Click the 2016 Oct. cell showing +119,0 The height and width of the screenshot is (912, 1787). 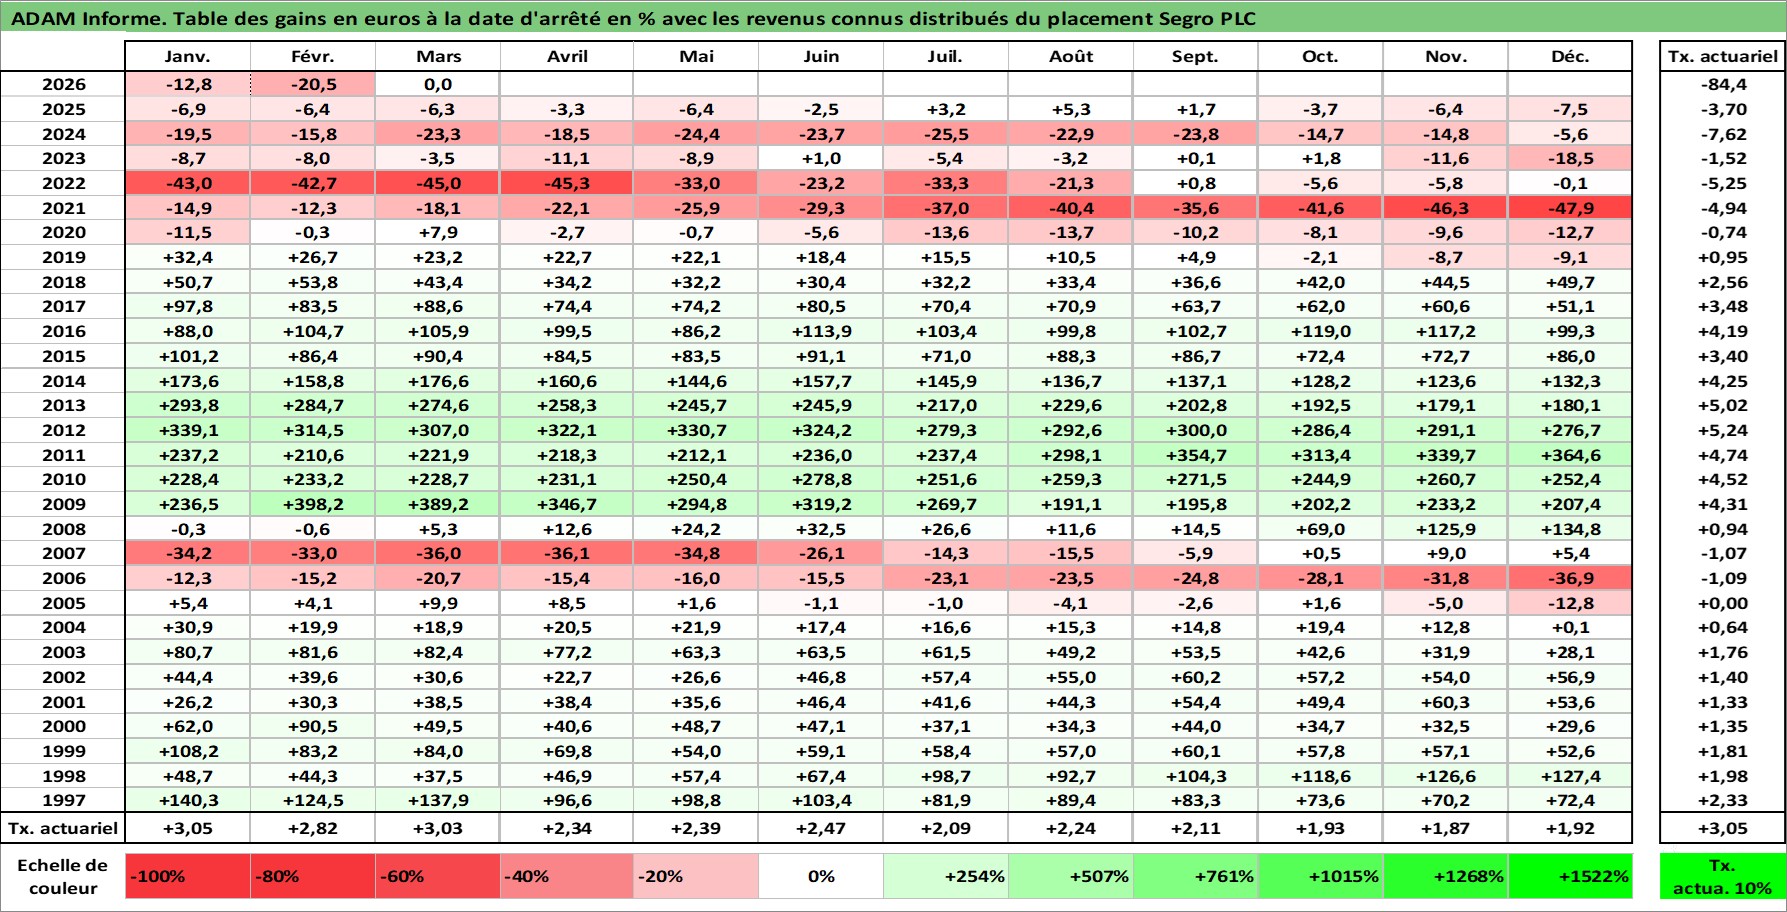pos(1321,331)
